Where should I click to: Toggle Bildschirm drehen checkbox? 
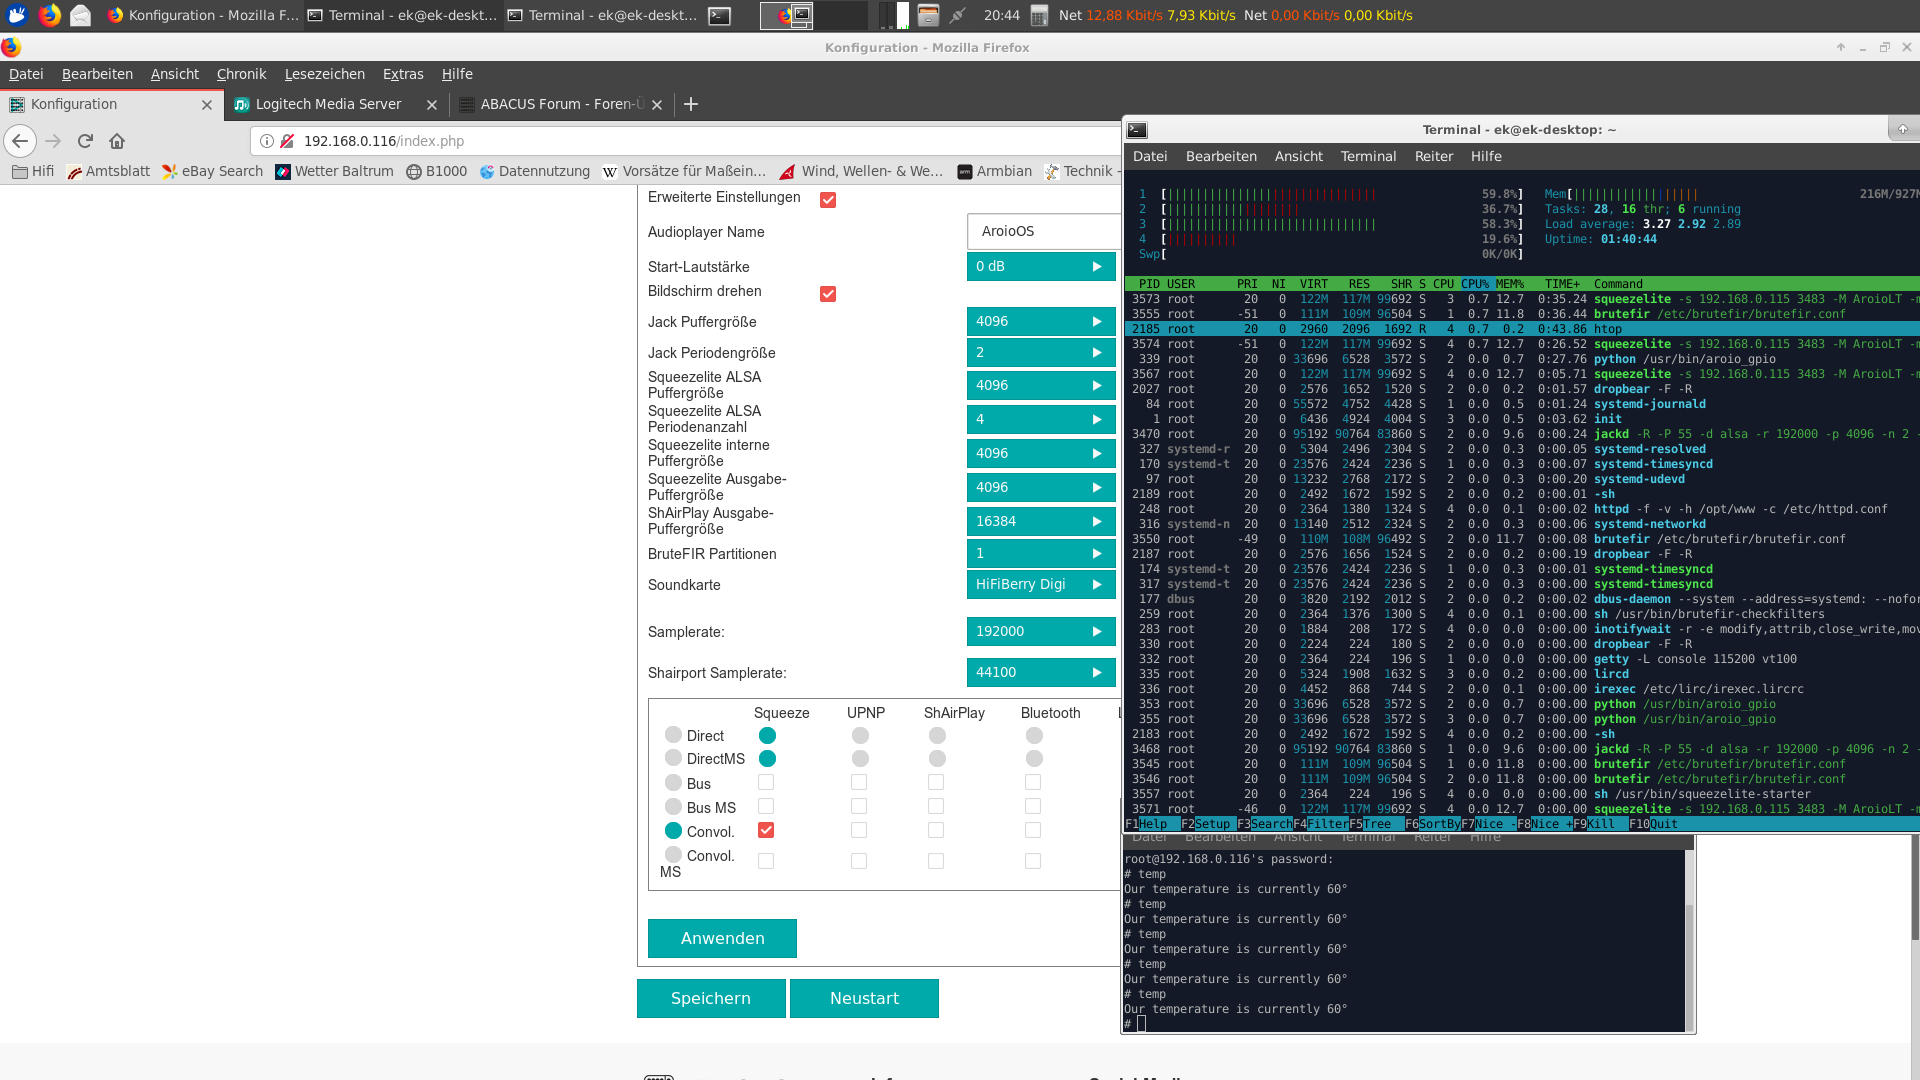pos(828,294)
